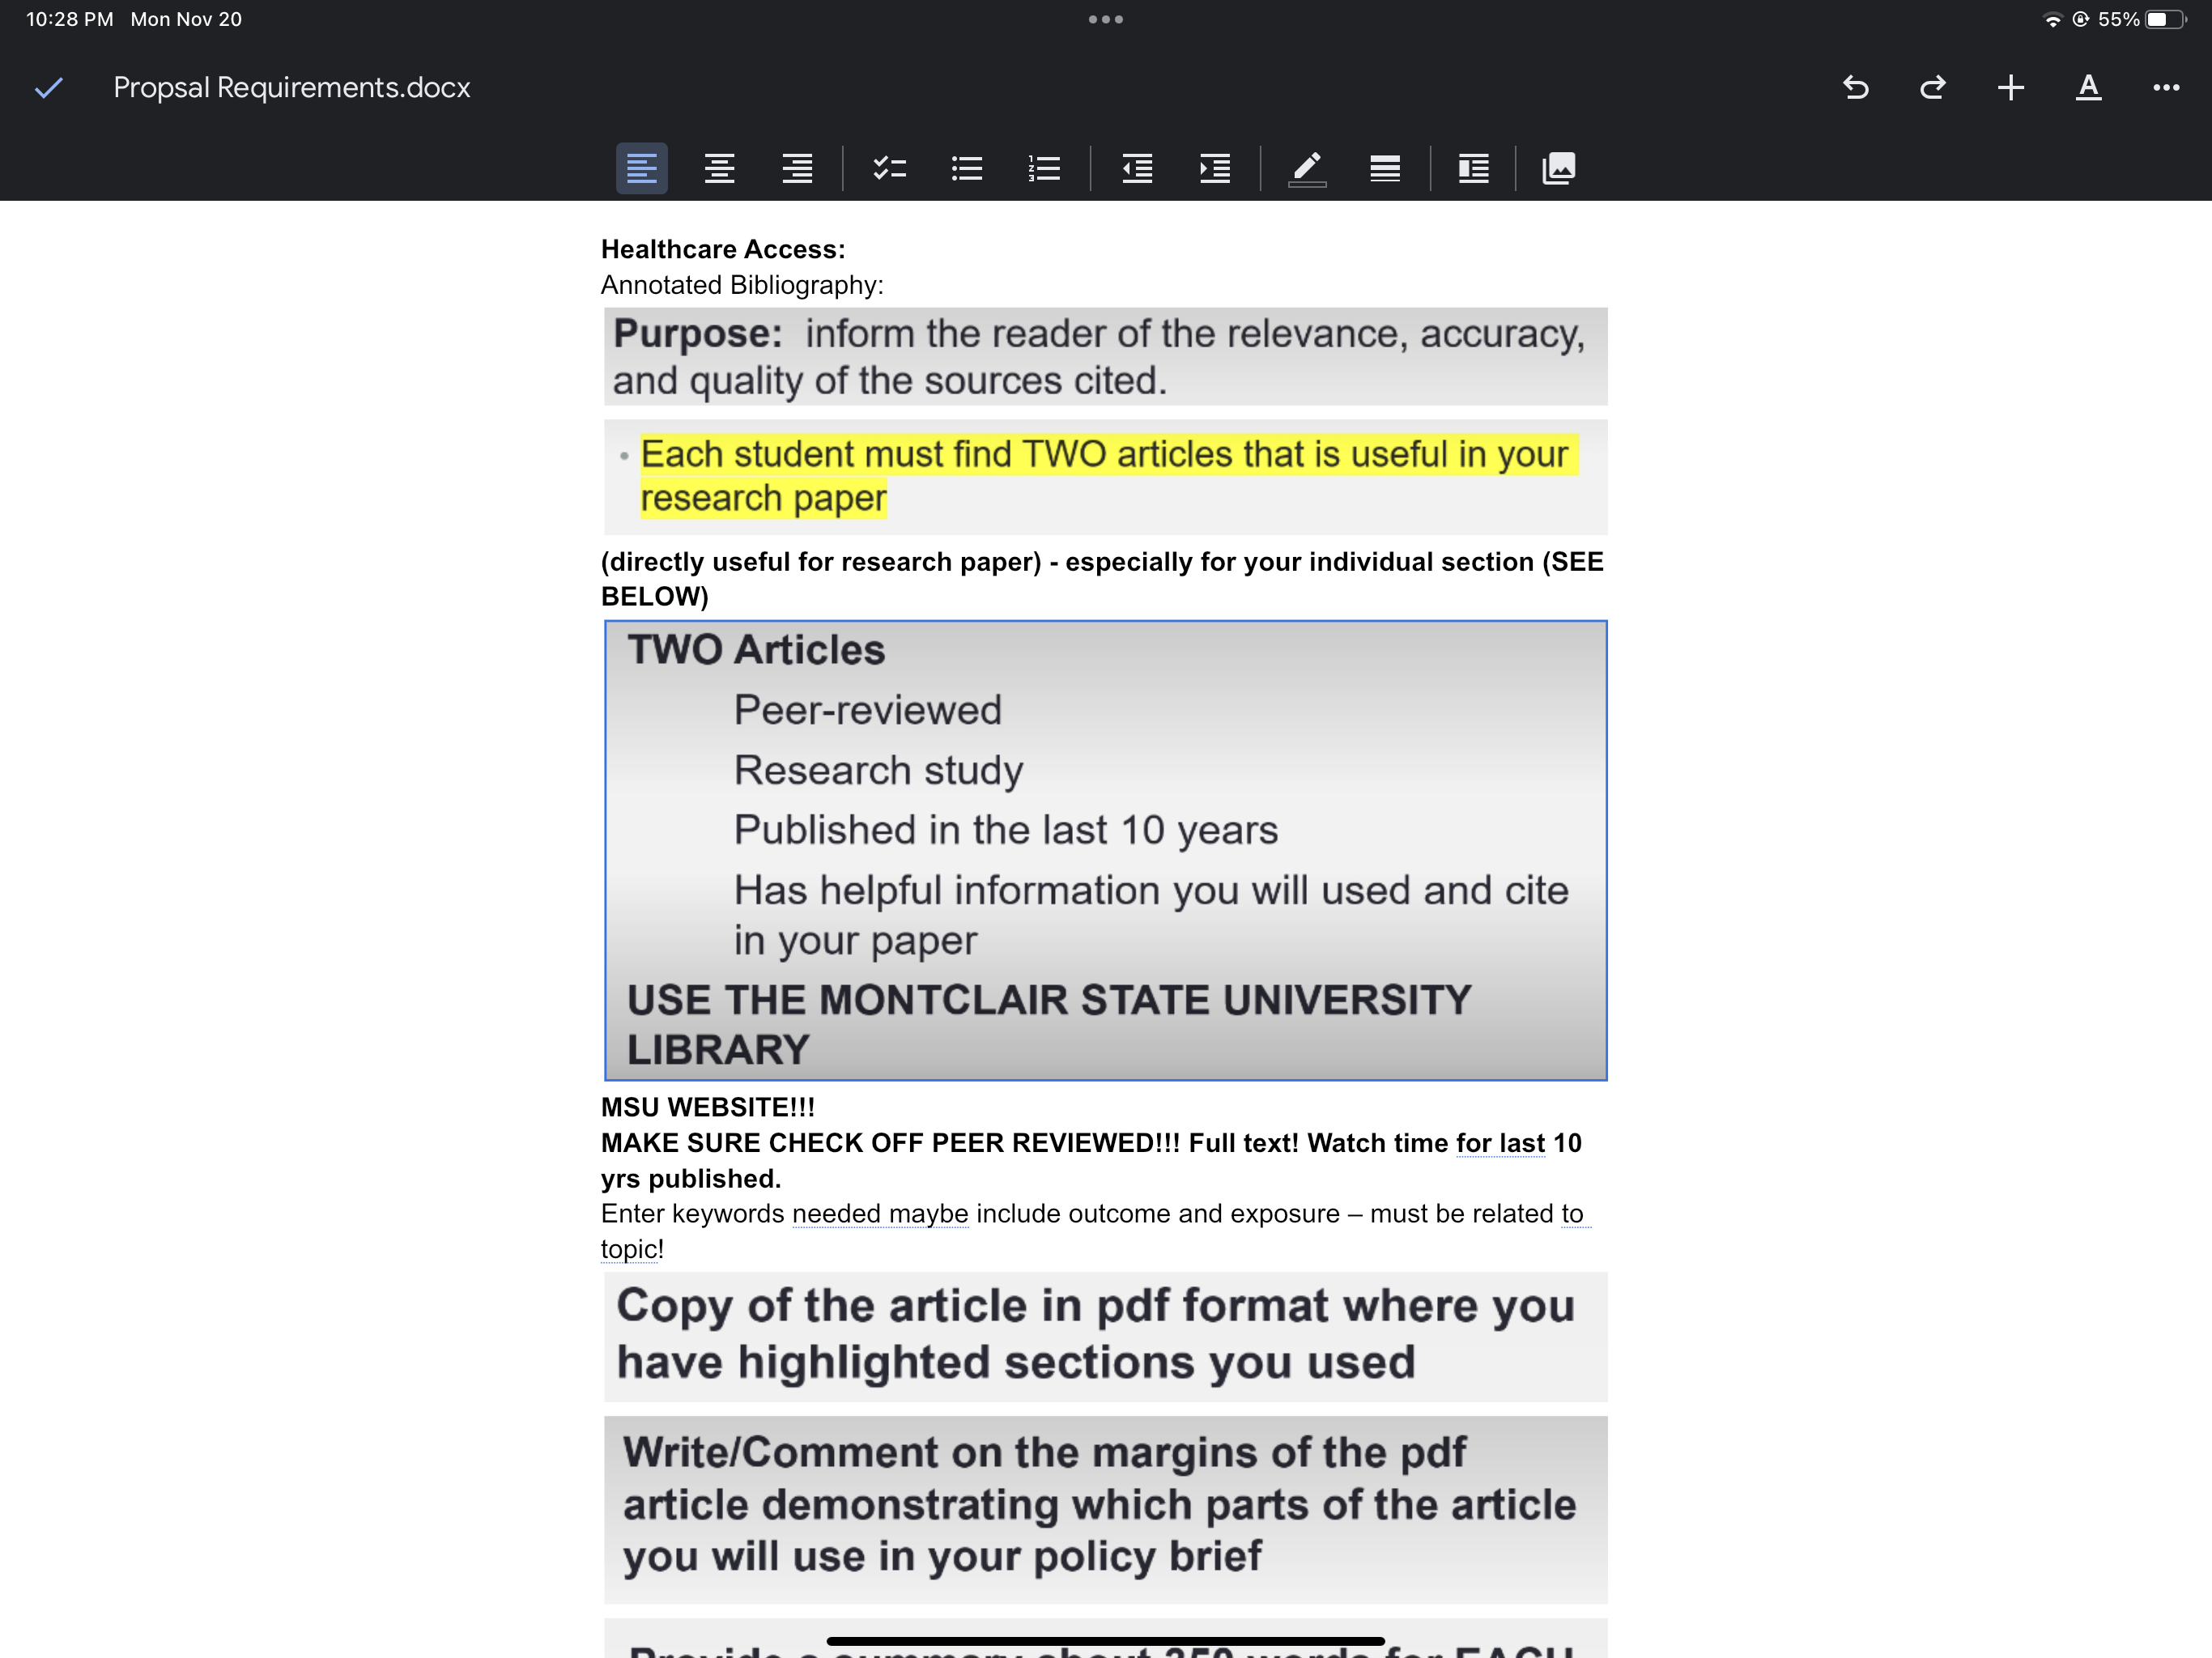Apply numbered list formatting

click(1044, 168)
